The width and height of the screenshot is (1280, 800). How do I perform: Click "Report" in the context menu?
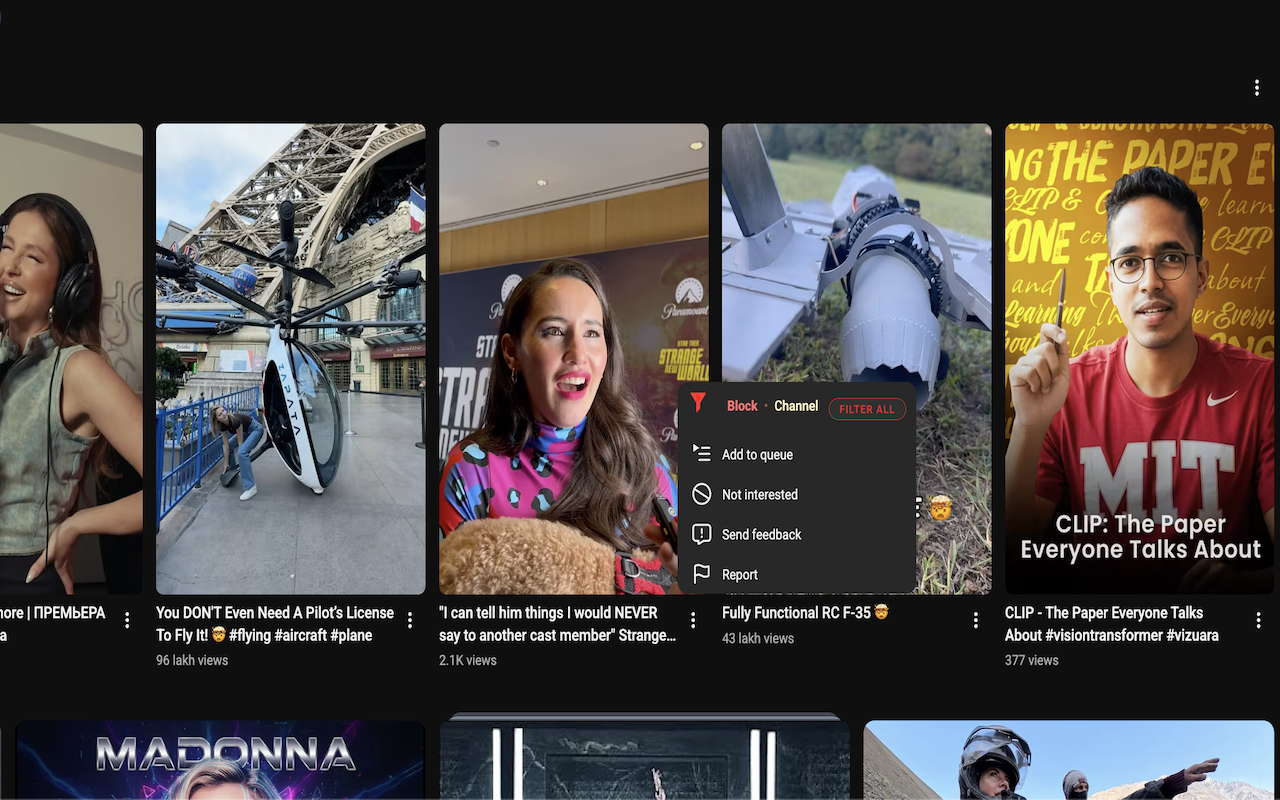797,574
